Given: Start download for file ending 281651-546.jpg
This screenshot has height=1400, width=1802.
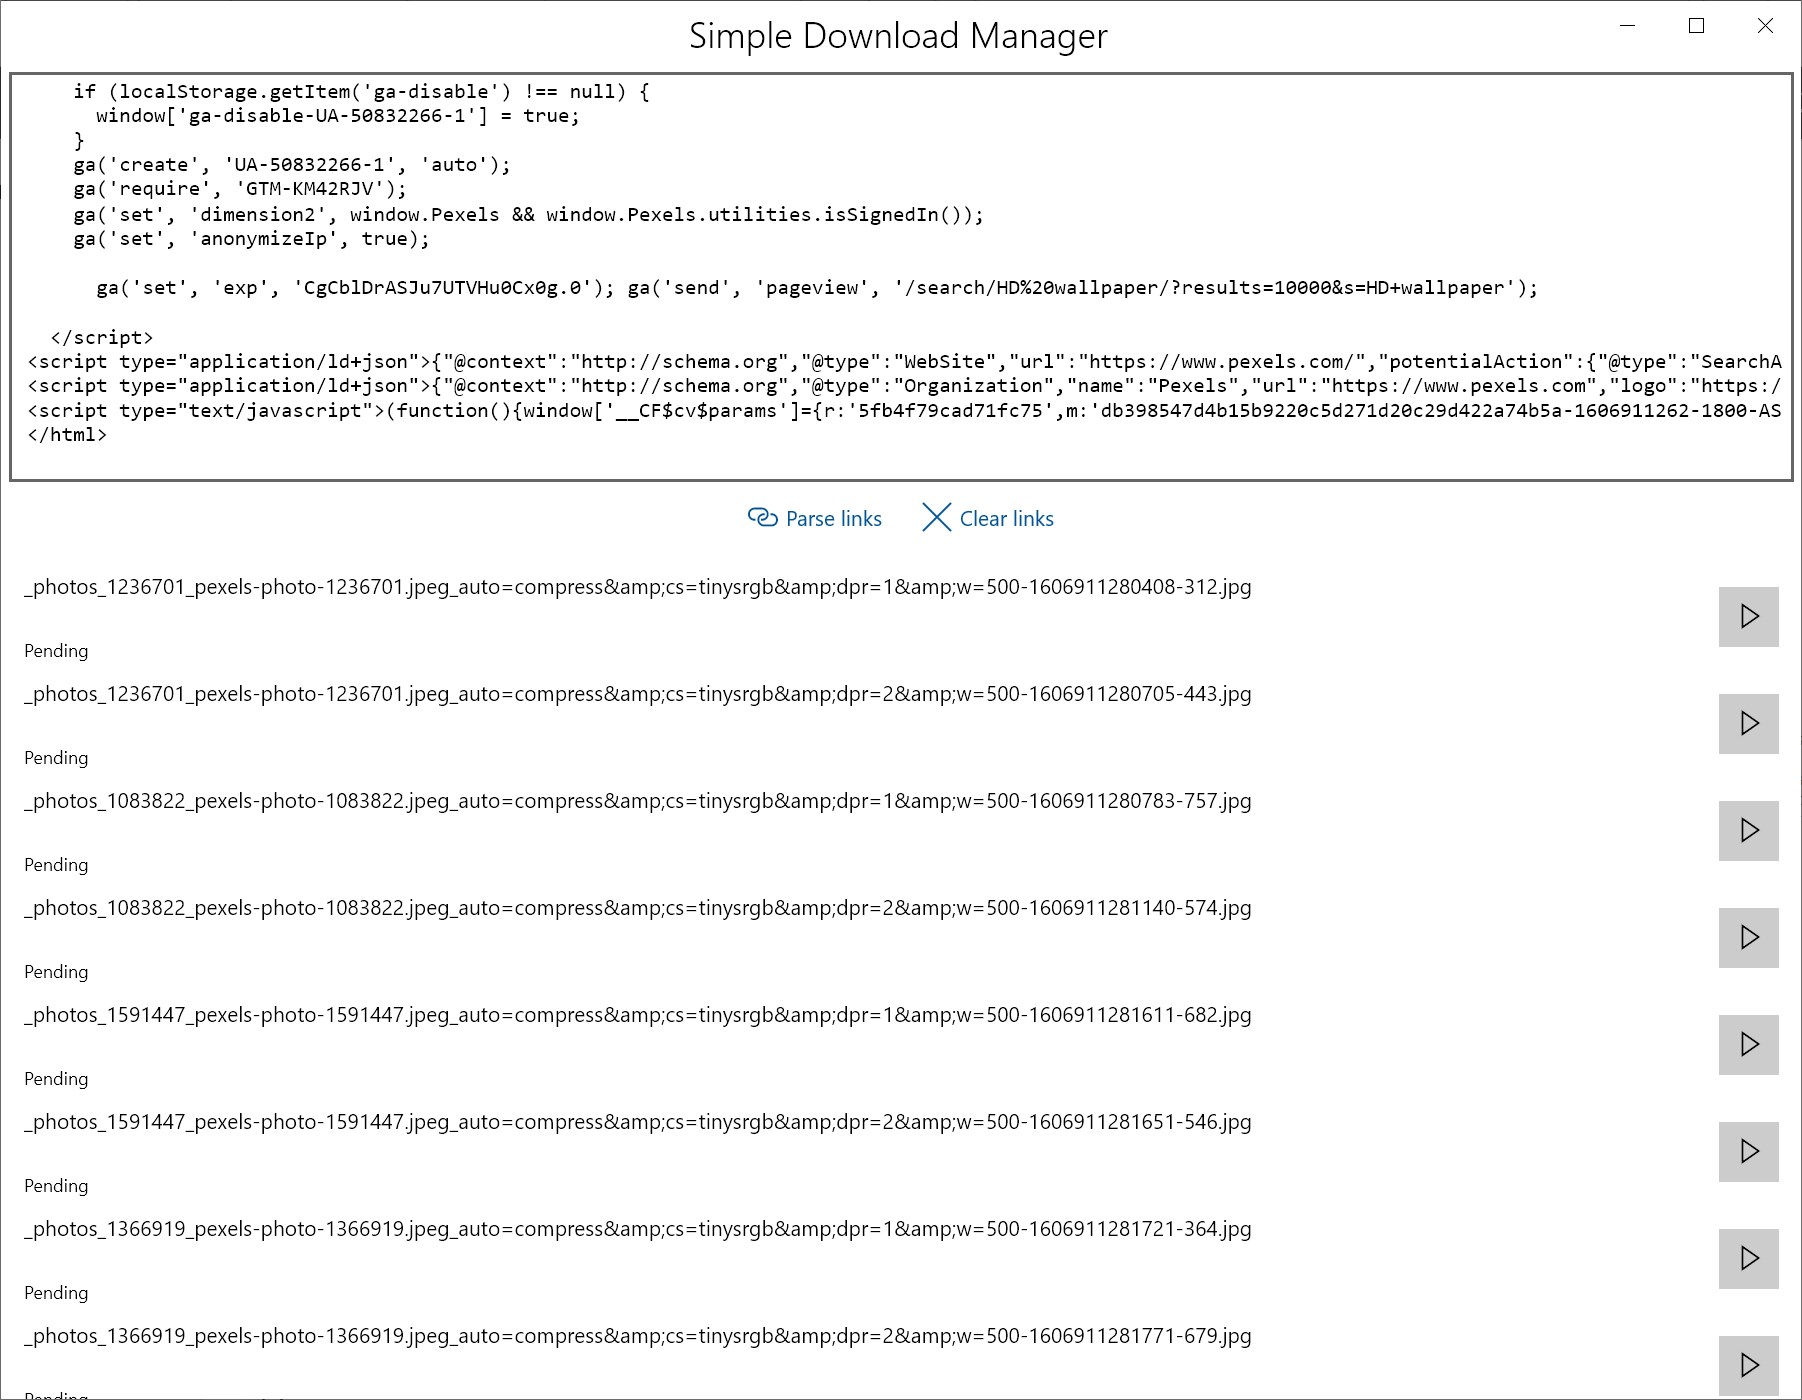Looking at the screenshot, I should point(1749,1151).
